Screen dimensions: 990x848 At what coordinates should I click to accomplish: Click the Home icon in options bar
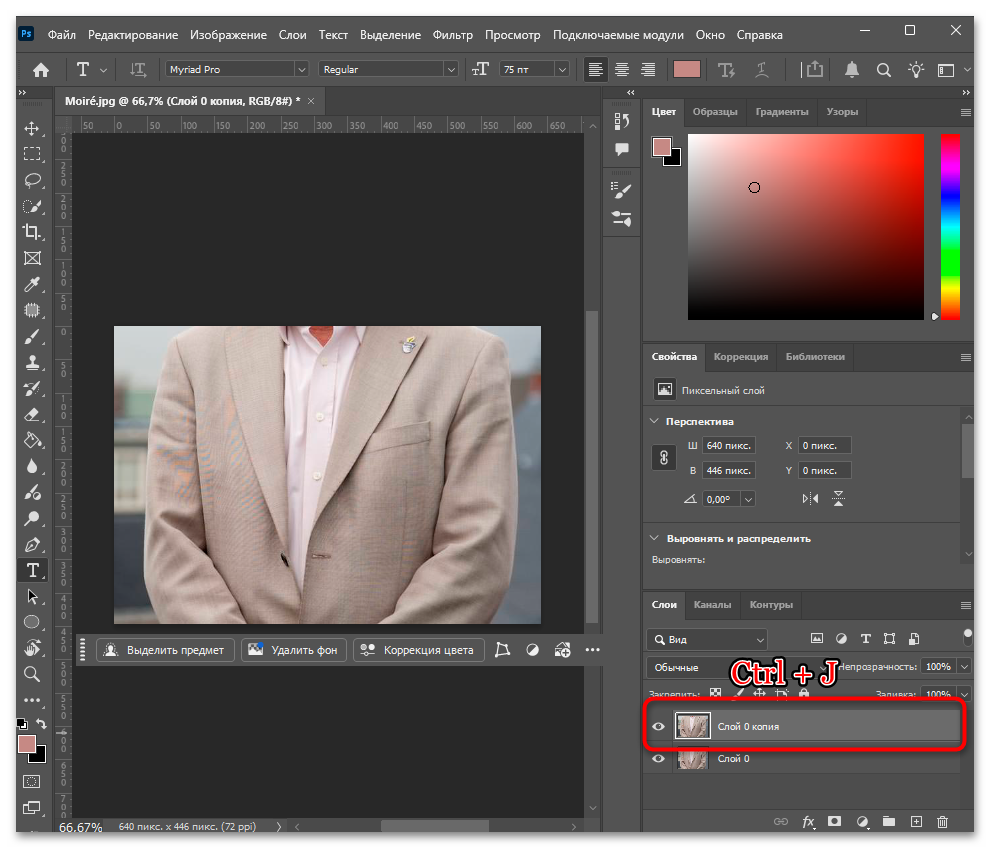tap(41, 69)
